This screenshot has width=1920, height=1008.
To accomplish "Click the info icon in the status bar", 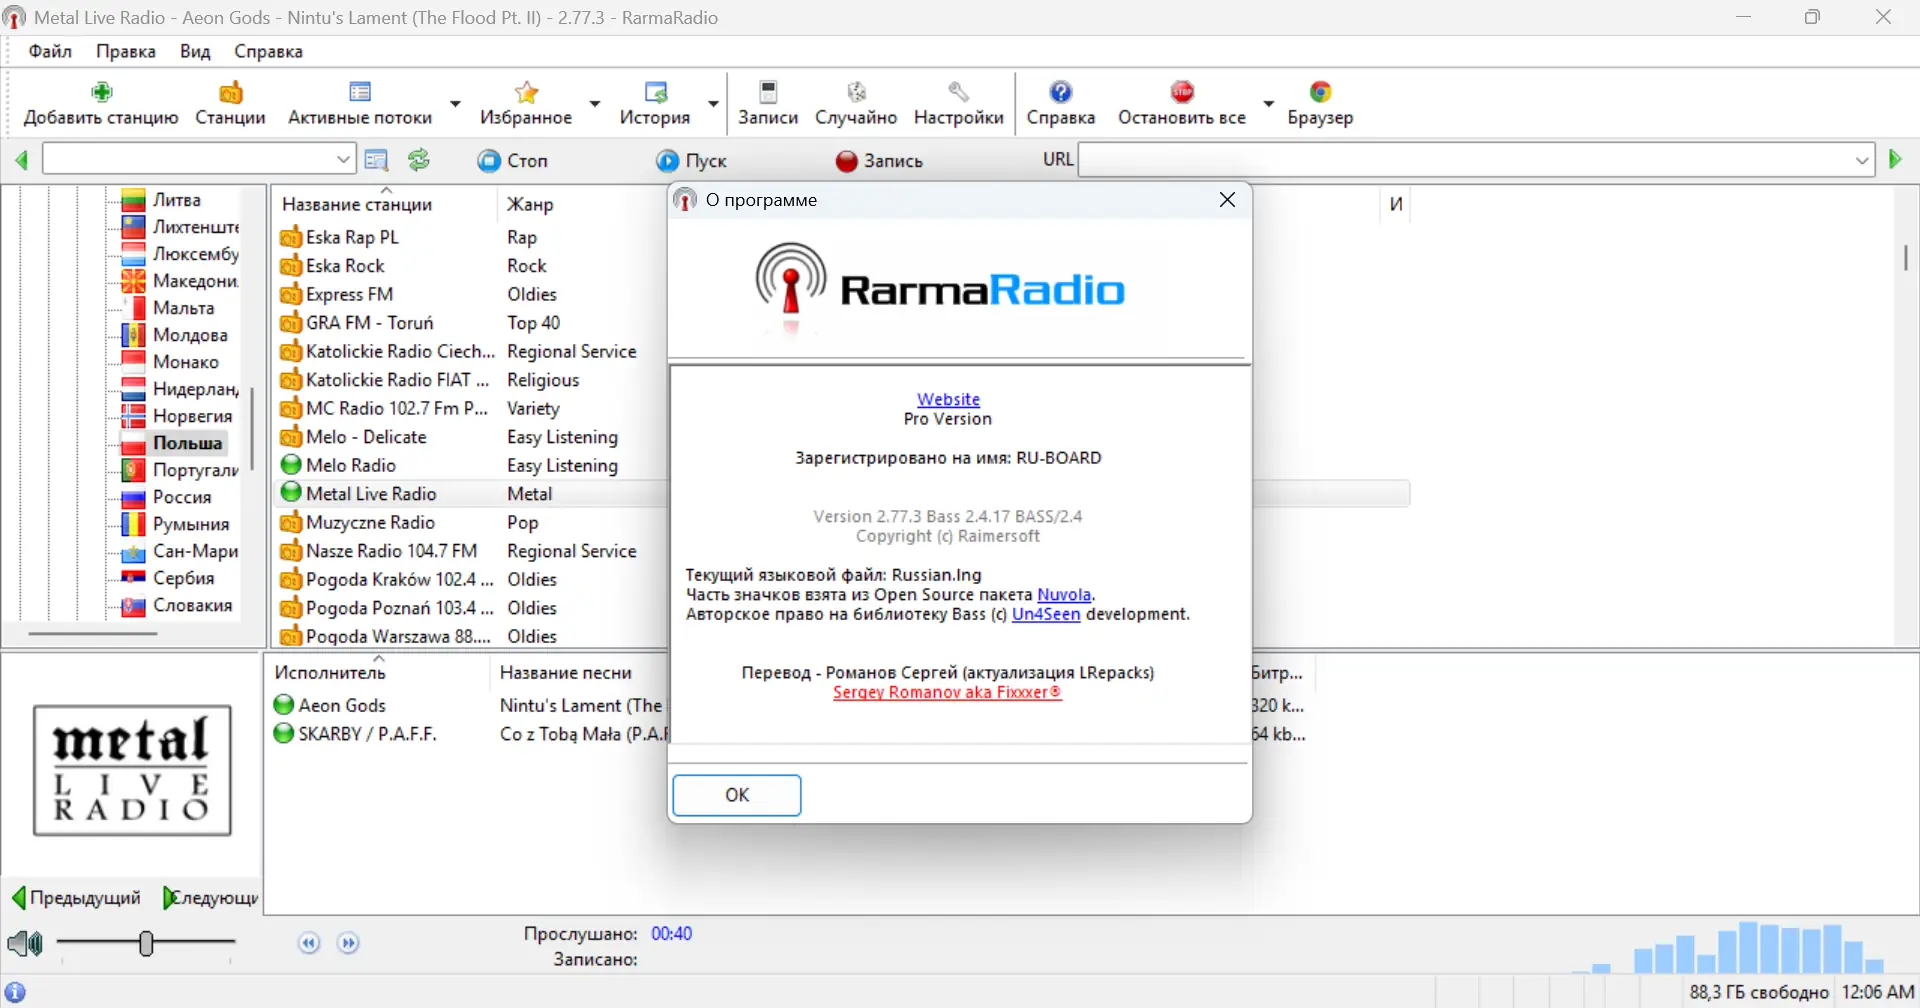I will [17, 990].
